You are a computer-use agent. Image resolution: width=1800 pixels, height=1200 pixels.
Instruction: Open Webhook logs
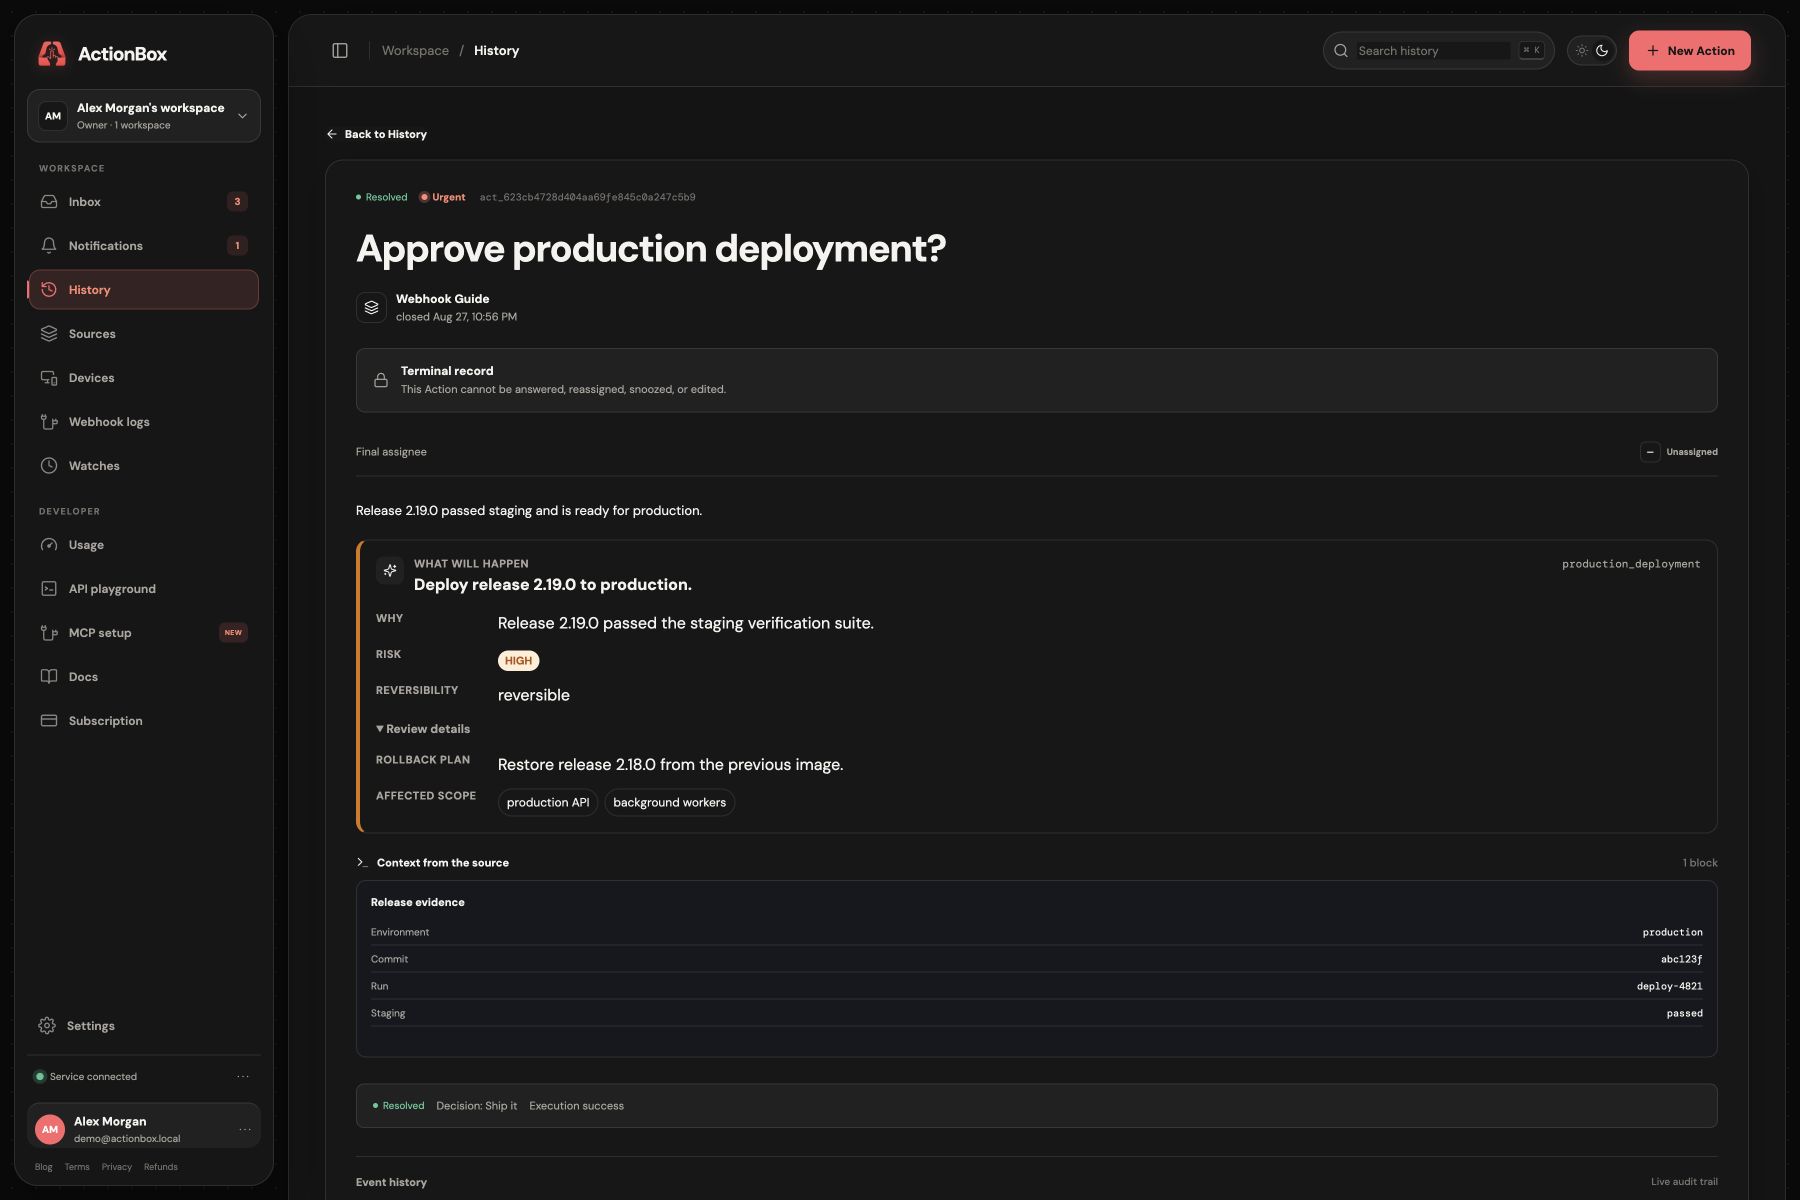pyautogui.click(x=143, y=422)
